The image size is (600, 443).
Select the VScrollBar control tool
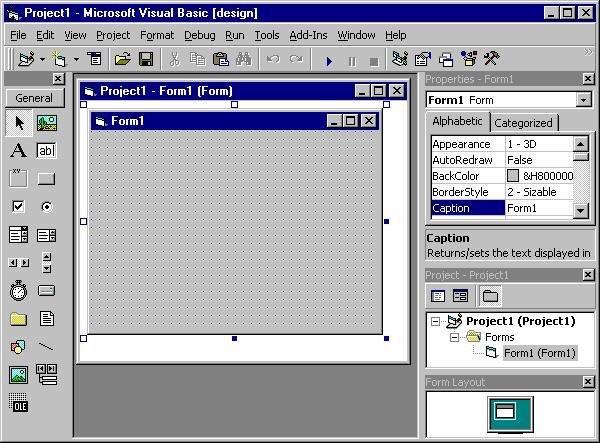[x=47, y=262]
